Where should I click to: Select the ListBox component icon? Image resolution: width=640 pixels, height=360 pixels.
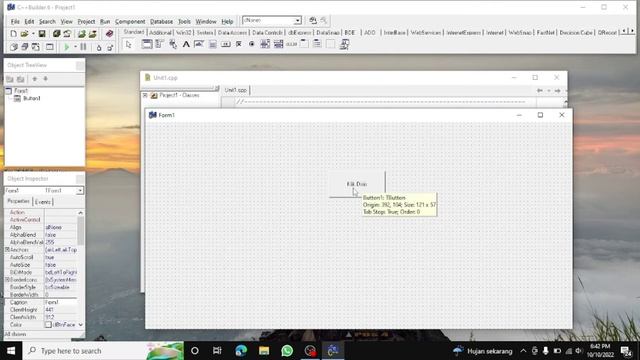coord(265,44)
